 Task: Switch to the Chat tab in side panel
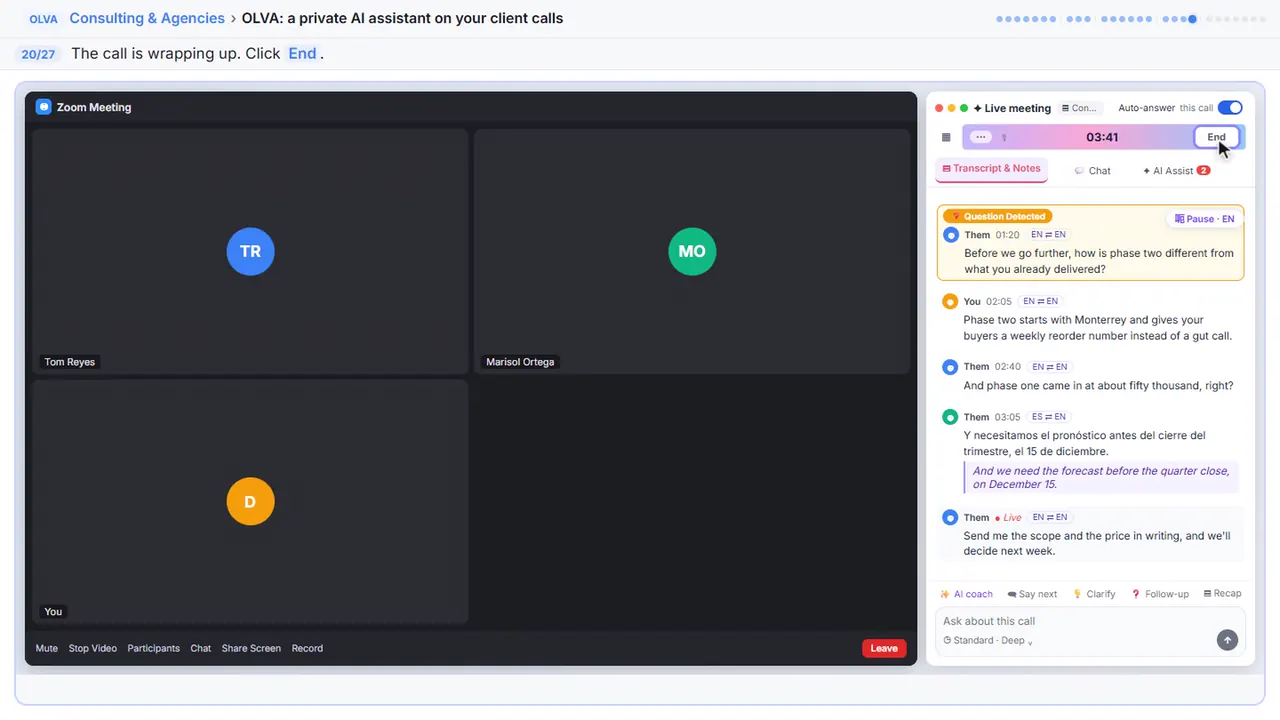(1092, 171)
